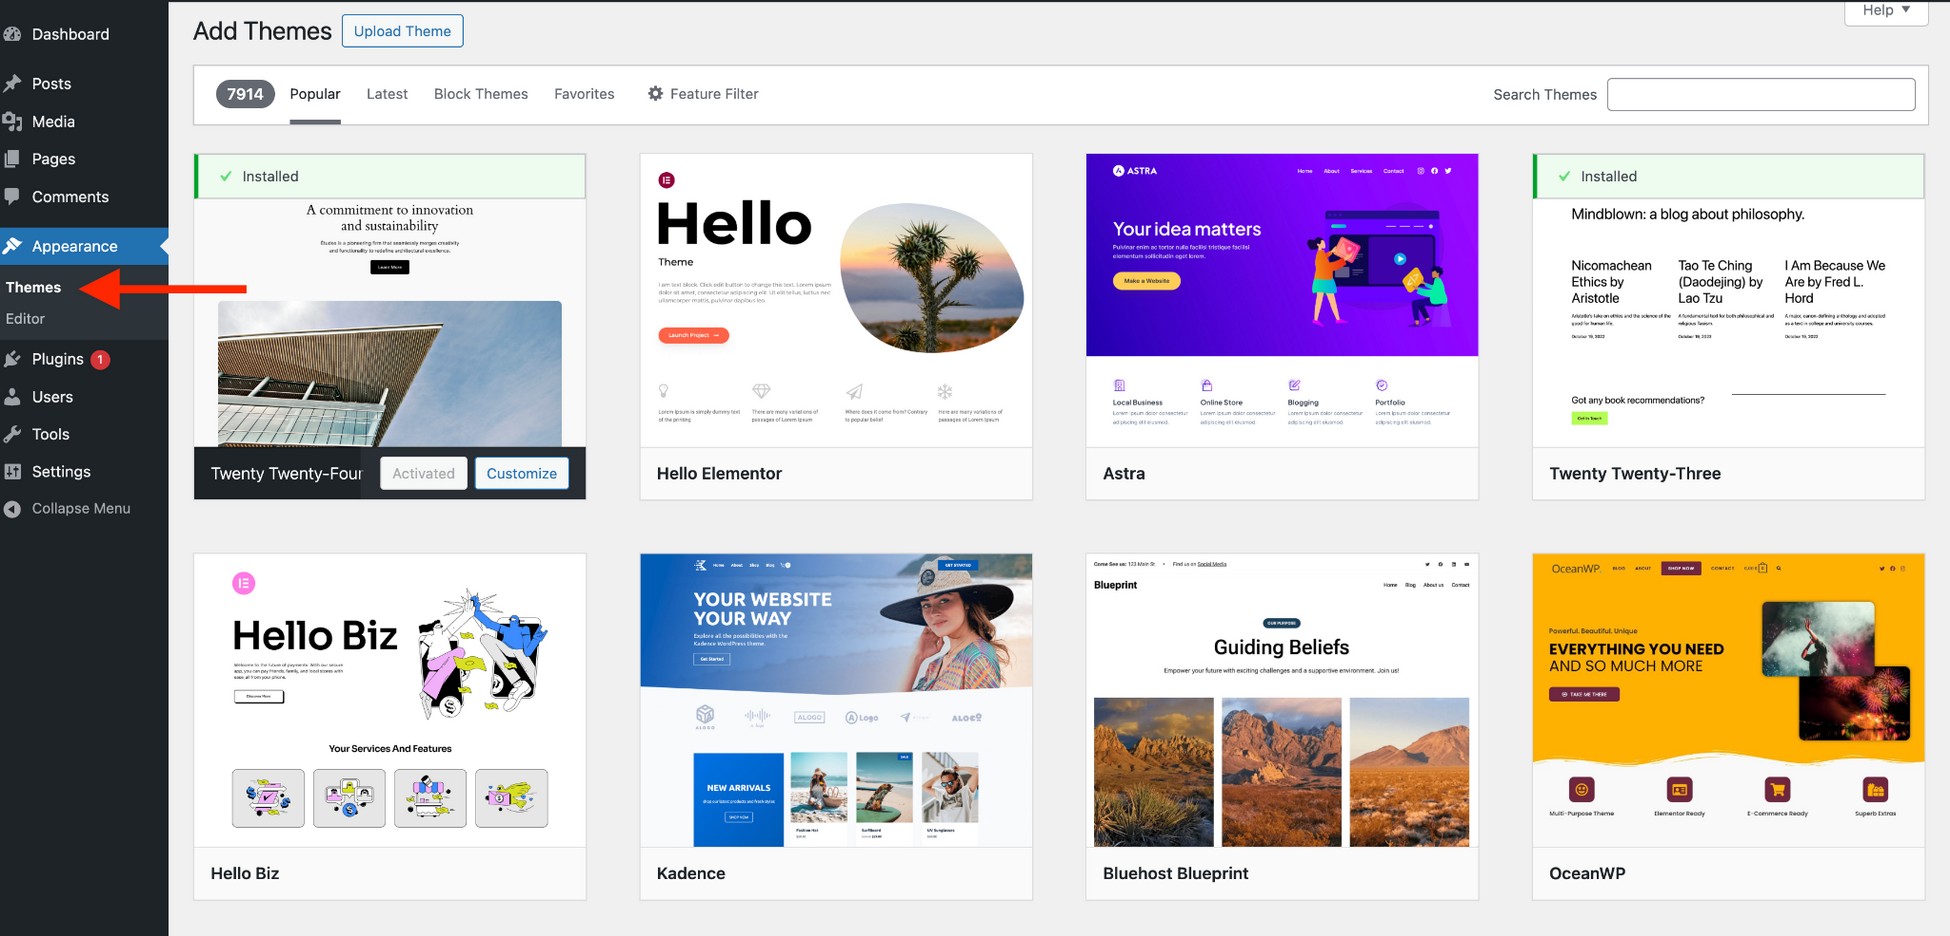
Task: Select the Posts pushpin icon
Action: pos(14,83)
